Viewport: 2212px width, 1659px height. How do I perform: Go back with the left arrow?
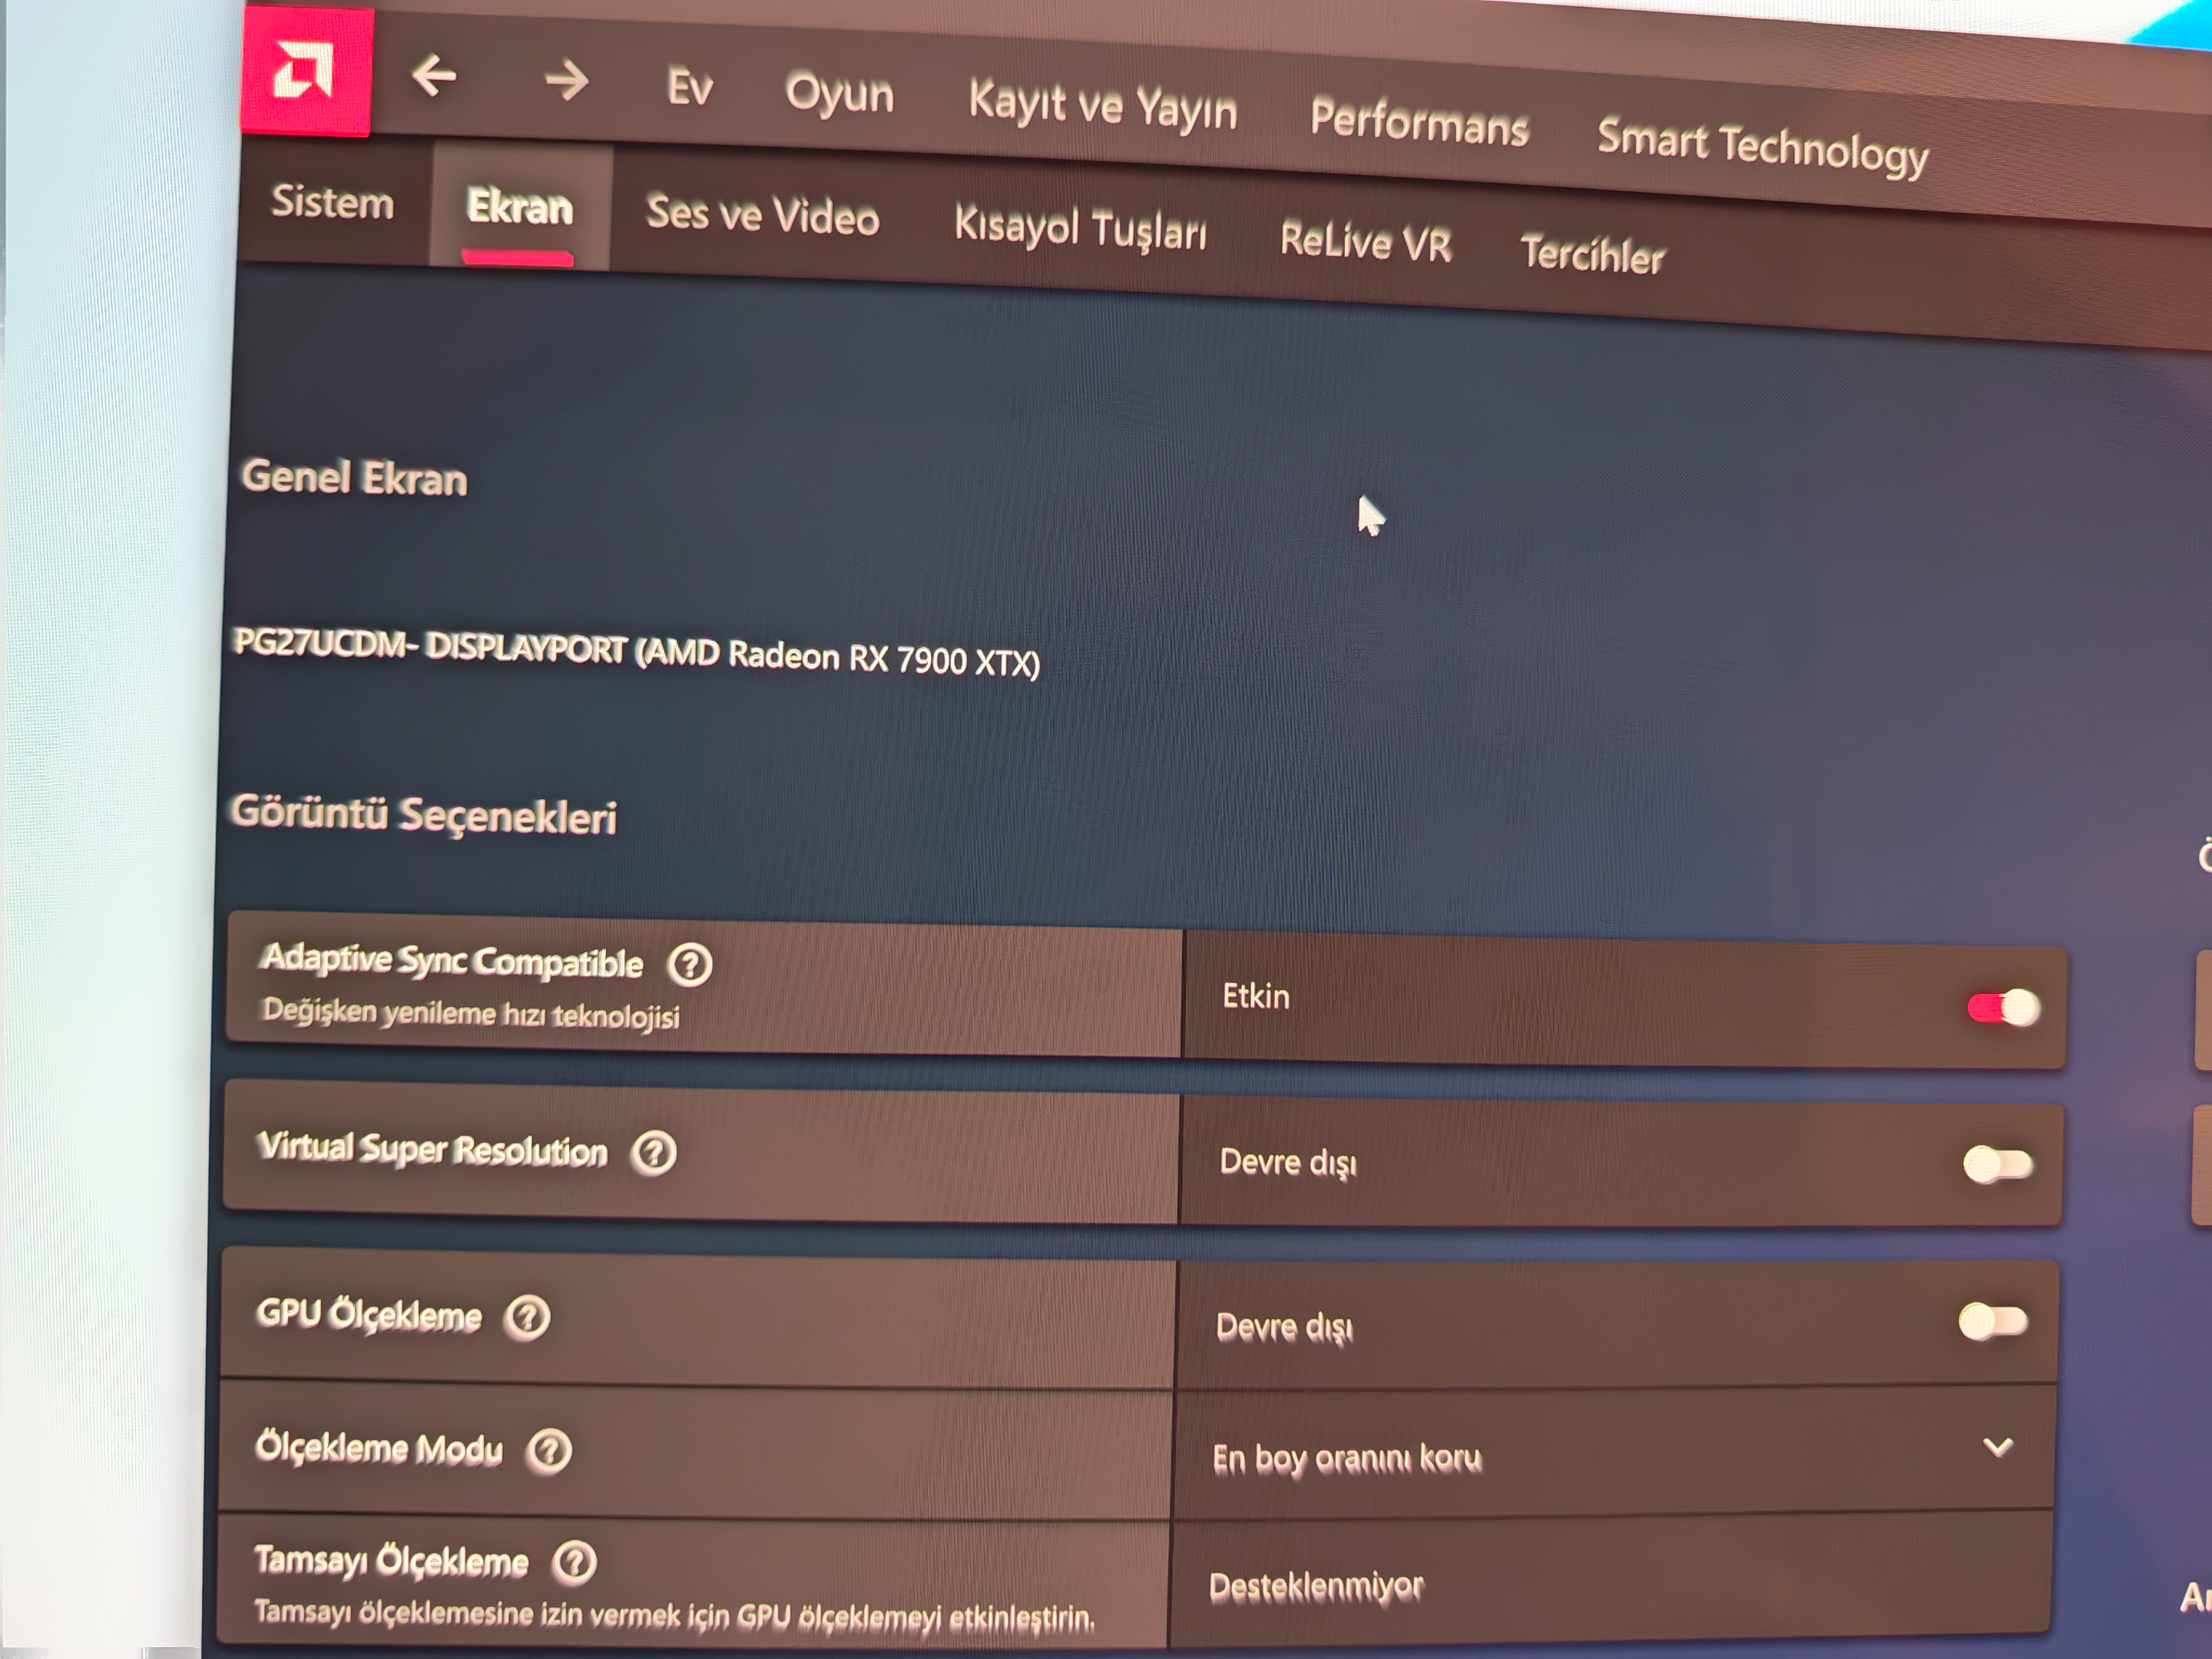coord(434,76)
